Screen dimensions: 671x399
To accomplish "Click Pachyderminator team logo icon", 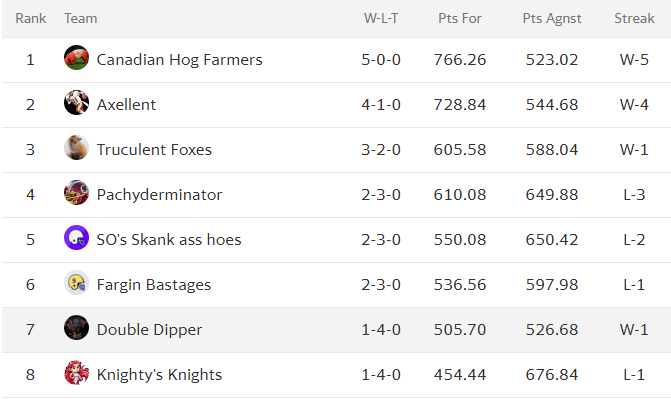I will [x=77, y=193].
